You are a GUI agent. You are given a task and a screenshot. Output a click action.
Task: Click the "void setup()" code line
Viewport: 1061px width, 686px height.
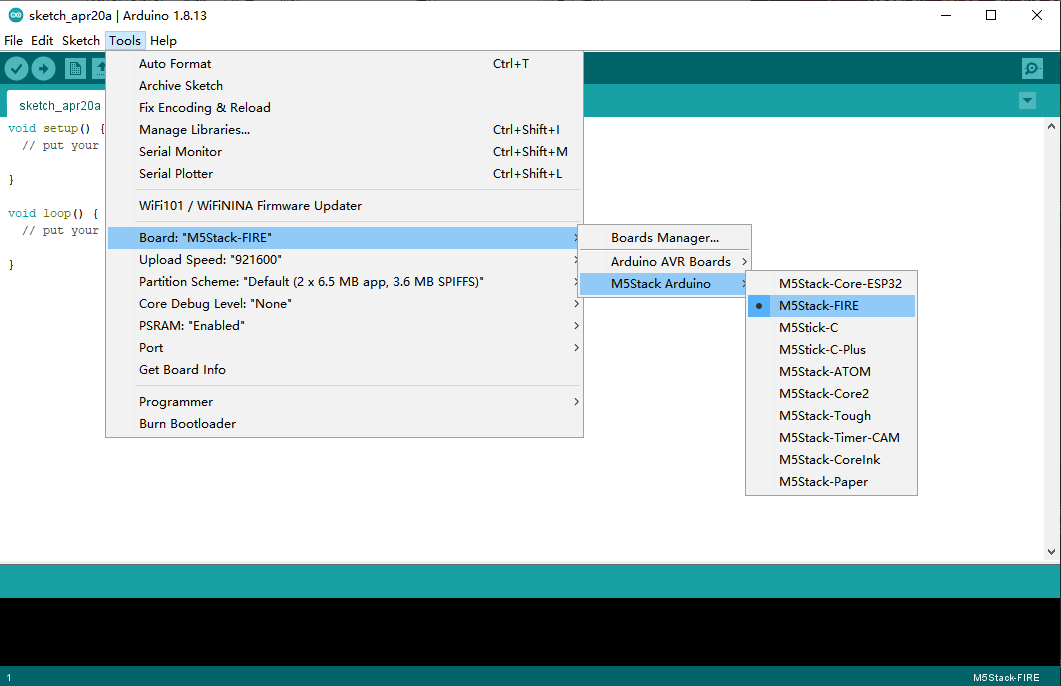pyautogui.click(x=56, y=128)
